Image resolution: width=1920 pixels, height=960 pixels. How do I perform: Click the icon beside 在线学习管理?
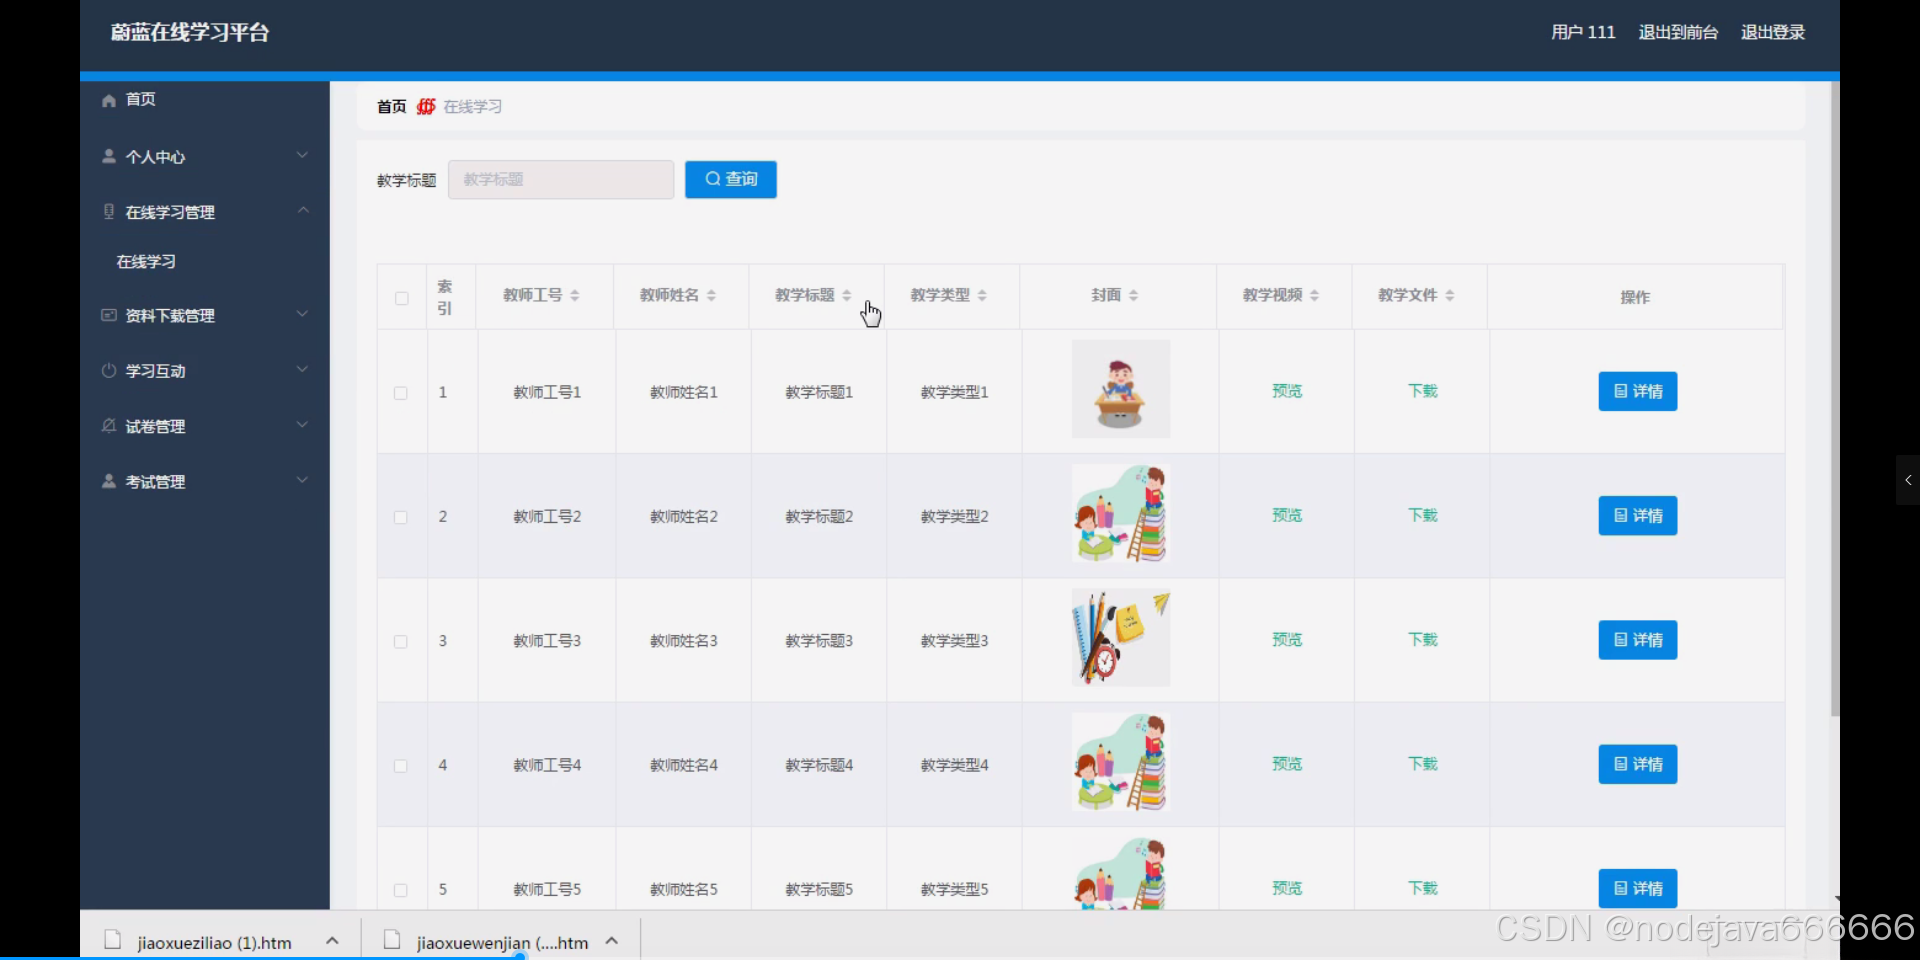[109, 211]
